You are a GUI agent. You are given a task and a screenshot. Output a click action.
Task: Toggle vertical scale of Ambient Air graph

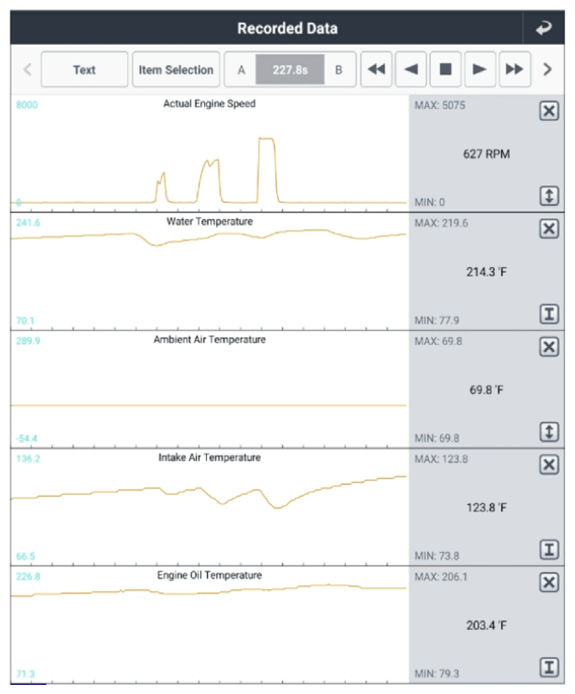pyautogui.click(x=549, y=432)
